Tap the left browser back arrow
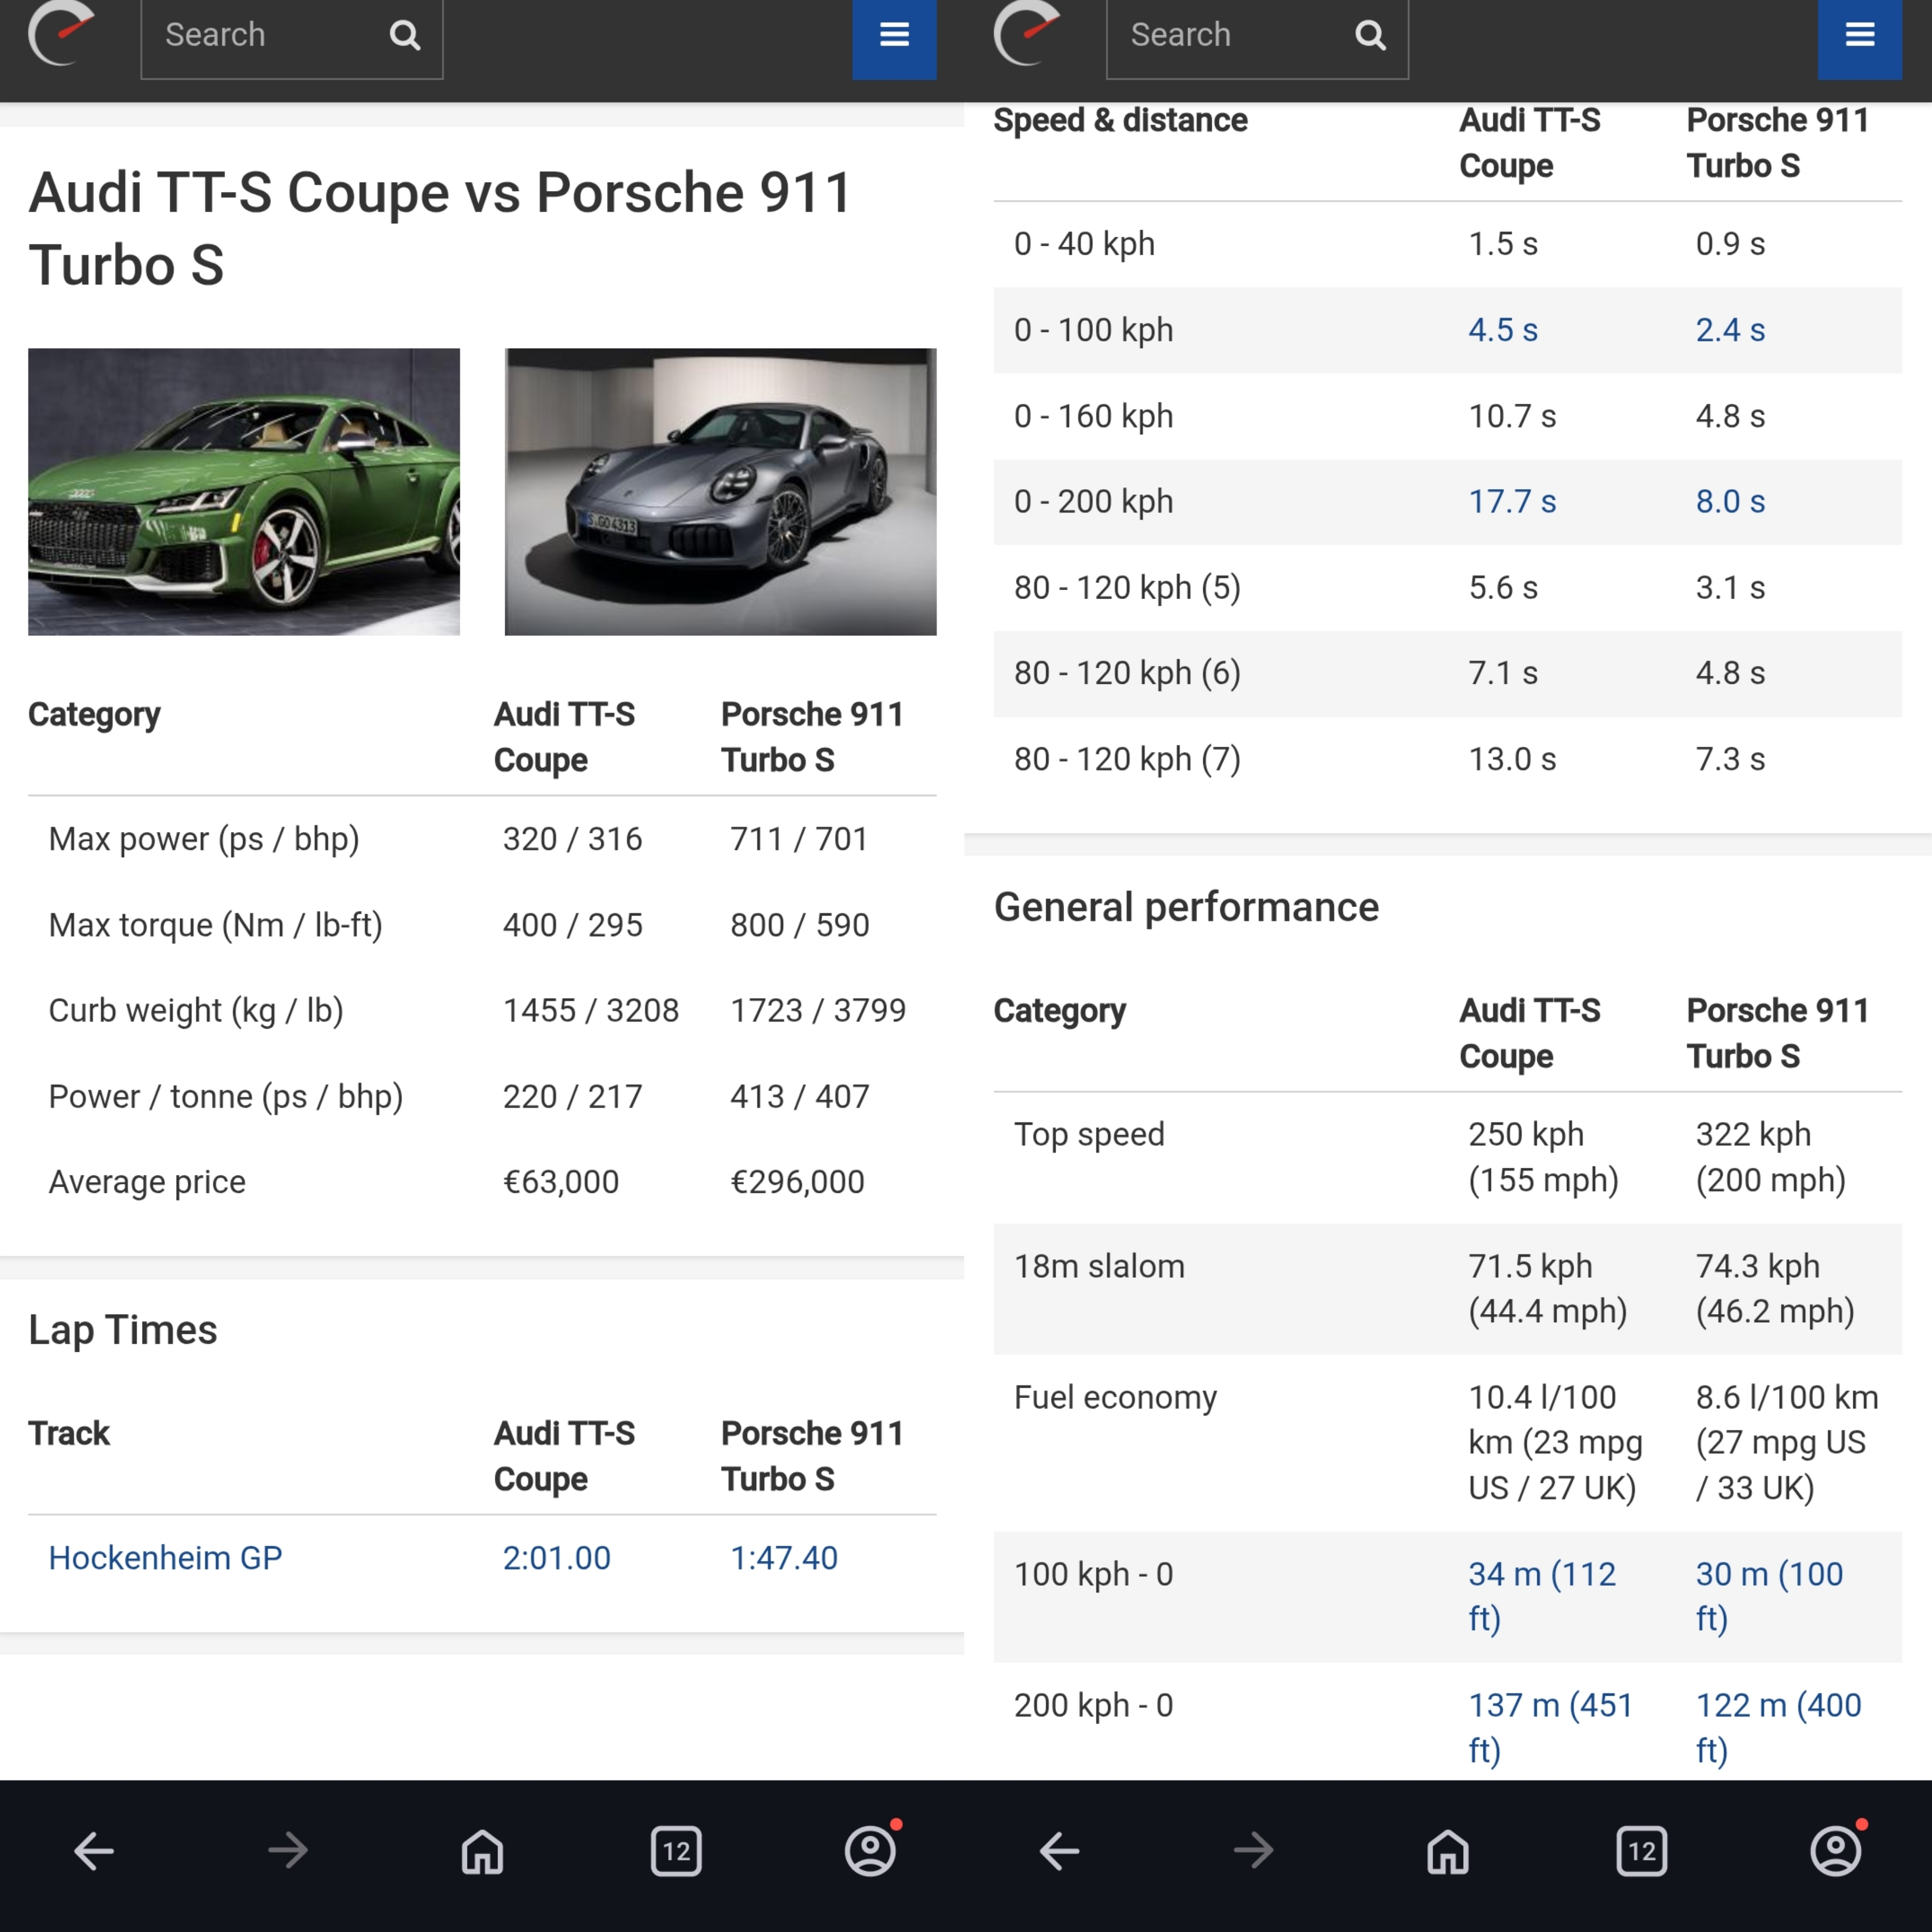The height and width of the screenshot is (1932, 1932). tap(94, 1851)
